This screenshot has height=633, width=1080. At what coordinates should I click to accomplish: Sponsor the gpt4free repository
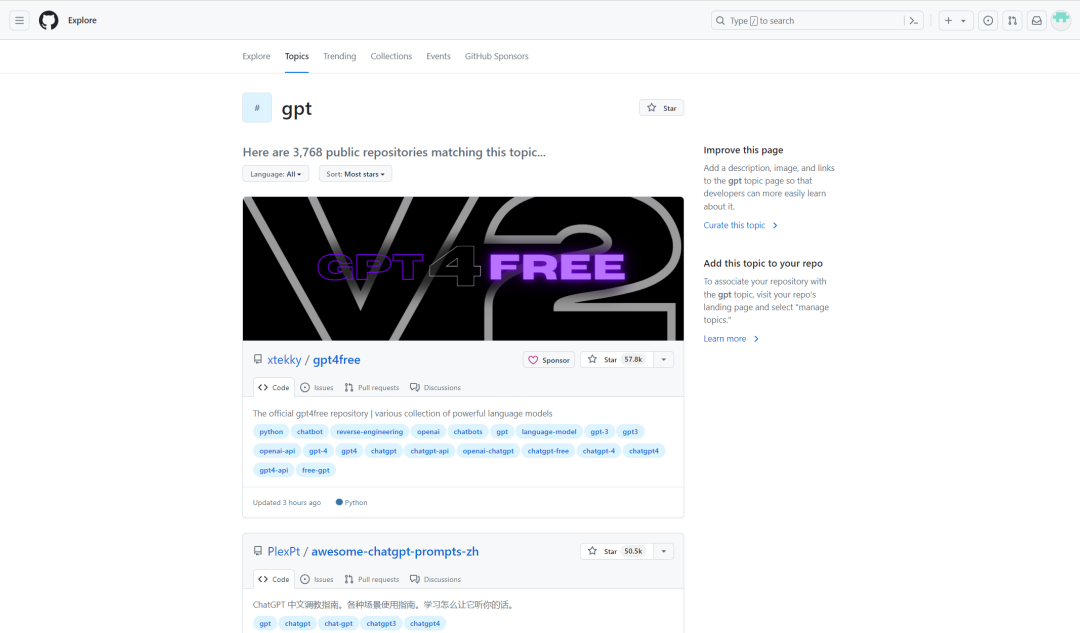coord(549,360)
